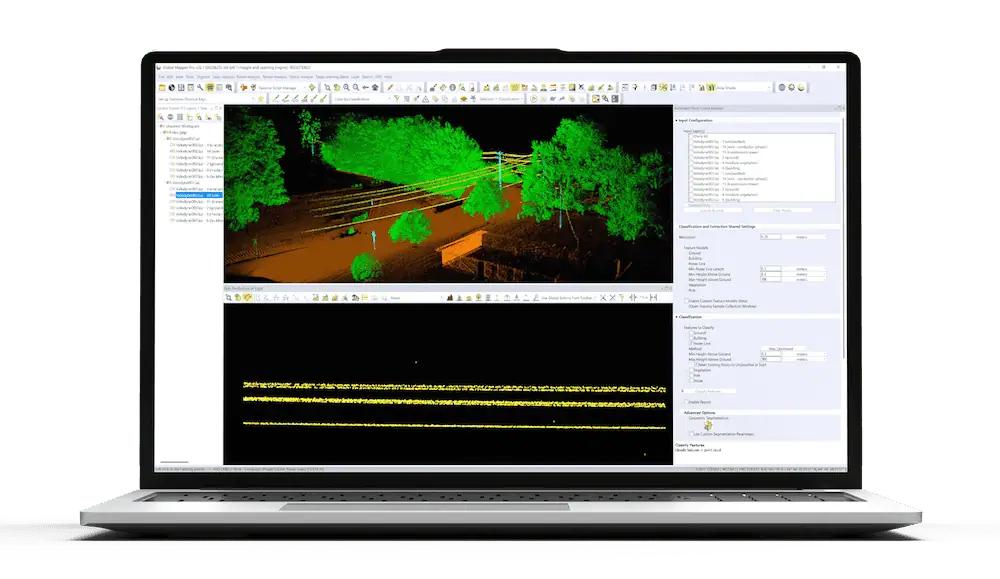
Task: Enable the Enable Report checkbox
Action: click(x=686, y=402)
